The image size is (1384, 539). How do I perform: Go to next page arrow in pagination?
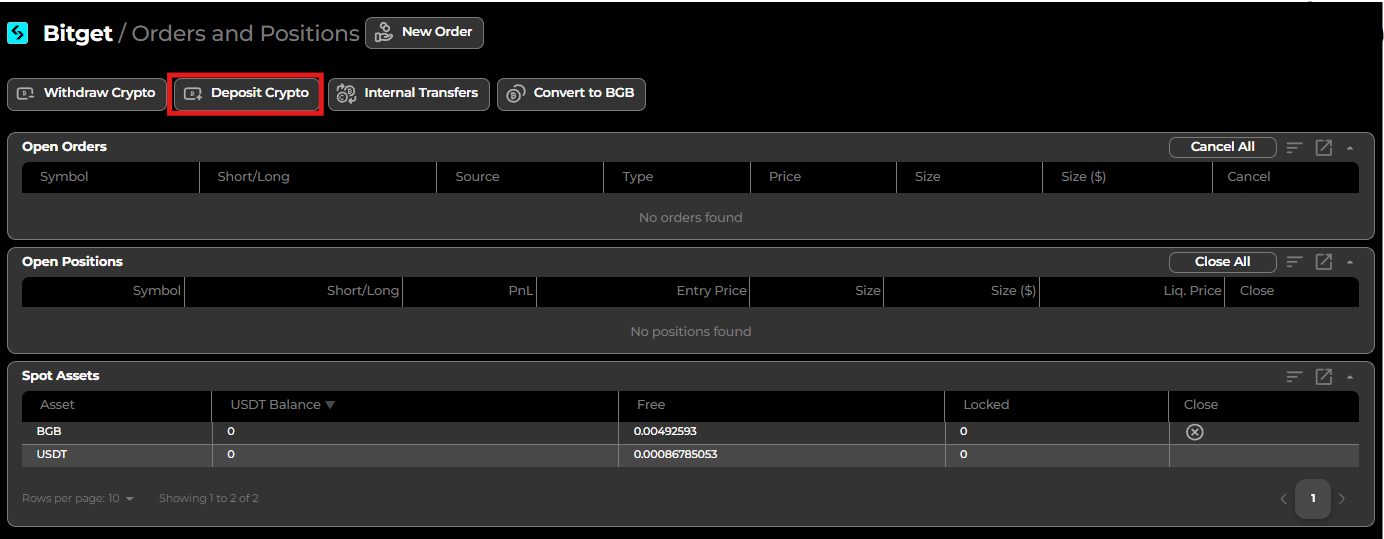pyautogui.click(x=1342, y=499)
